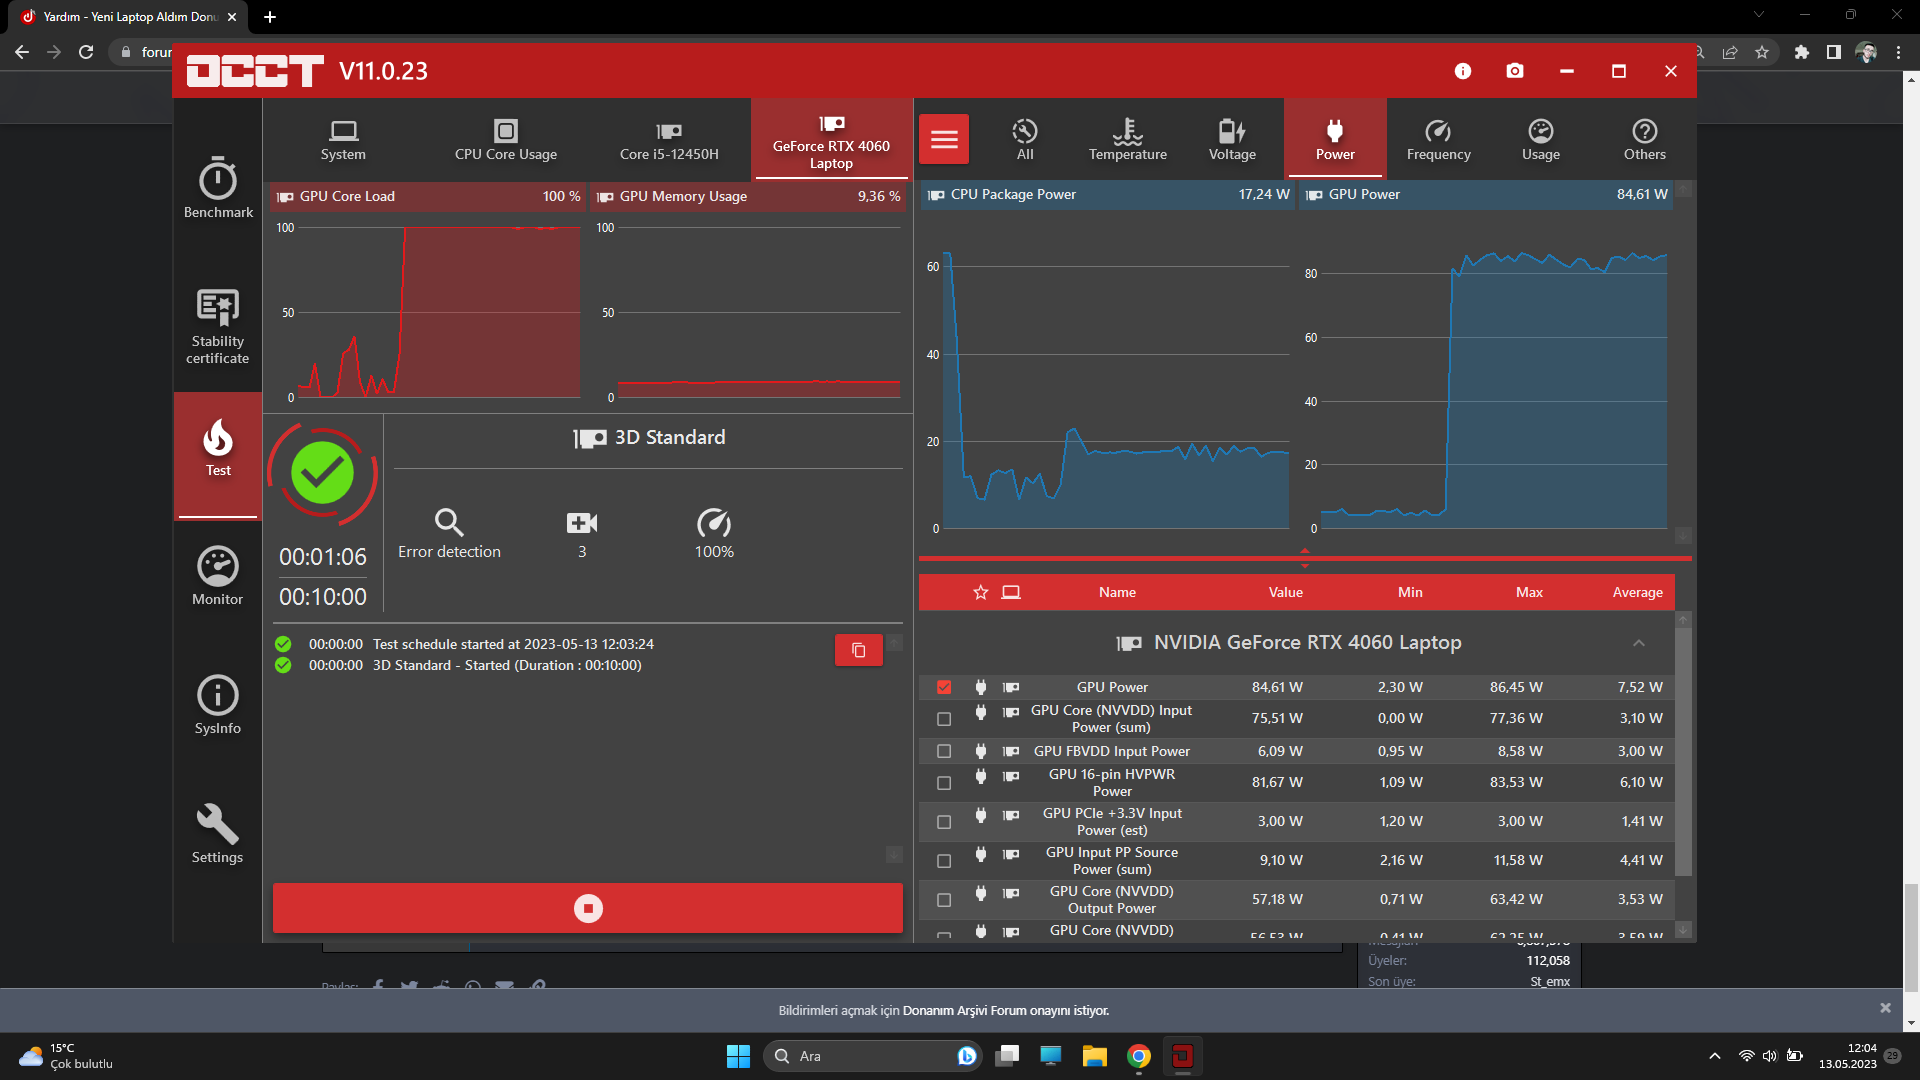Switch to the System tab
Image resolution: width=1920 pixels, height=1080 pixels.
(x=343, y=140)
